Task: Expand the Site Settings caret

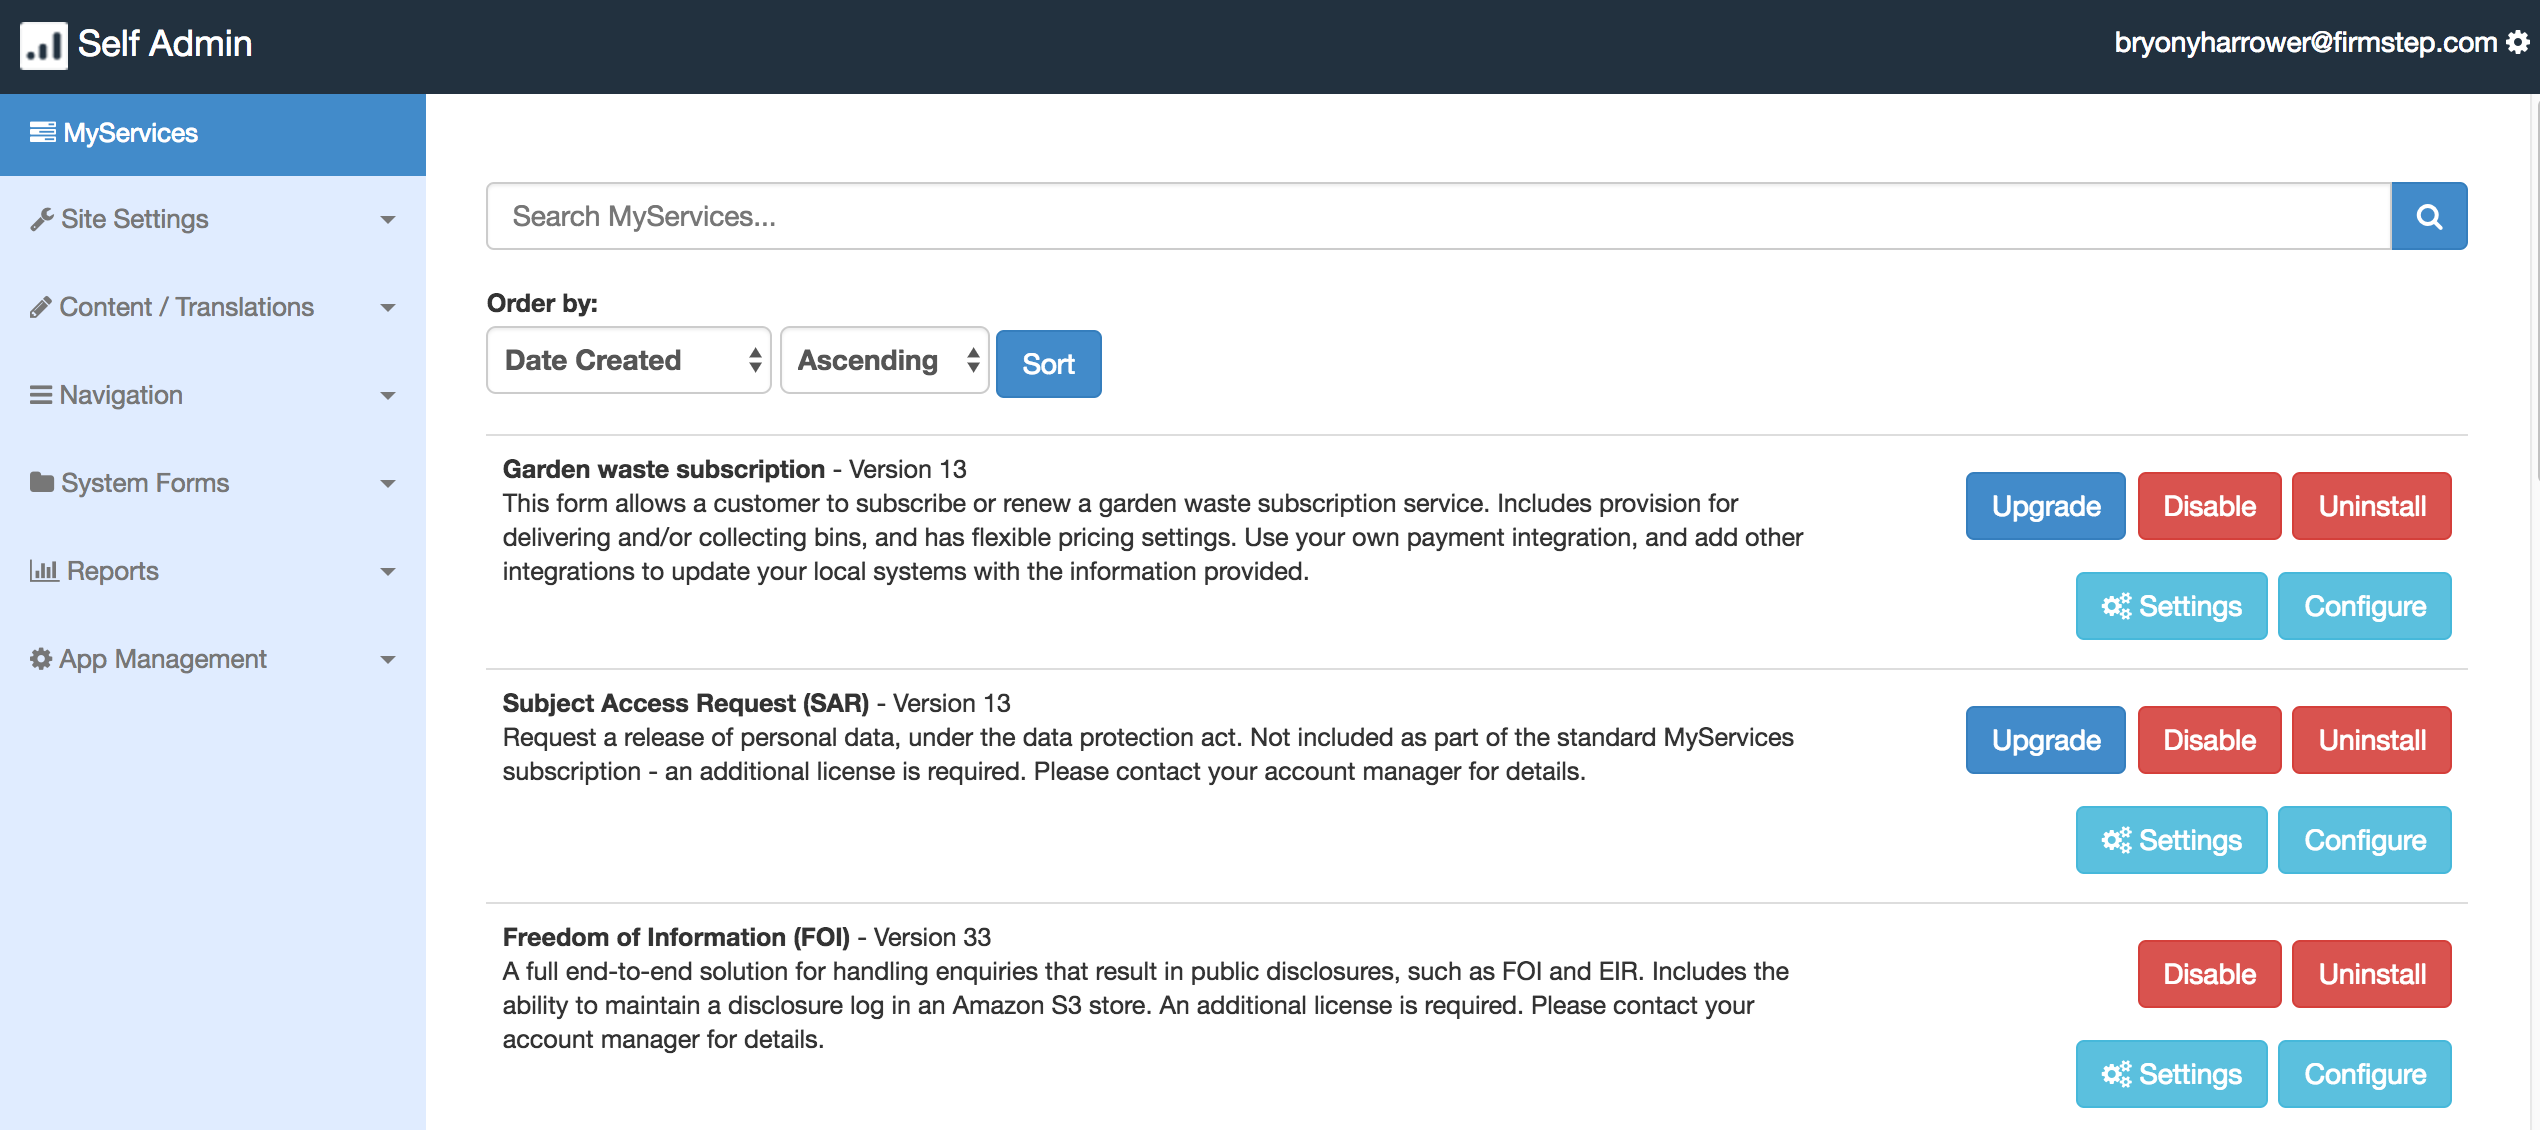Action: (x=388, y=220)
